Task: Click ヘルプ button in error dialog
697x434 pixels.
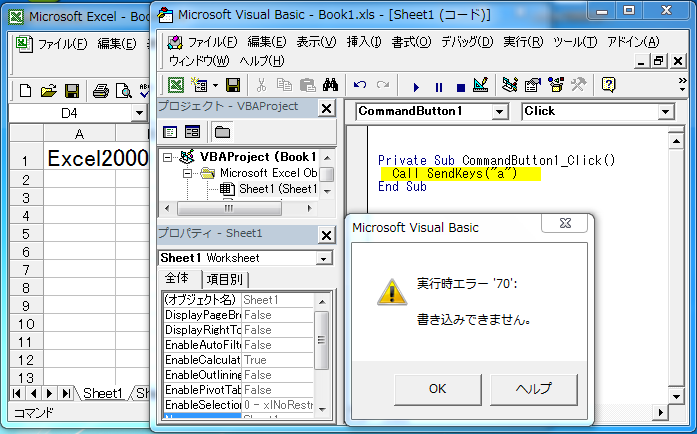Action: 534,389
